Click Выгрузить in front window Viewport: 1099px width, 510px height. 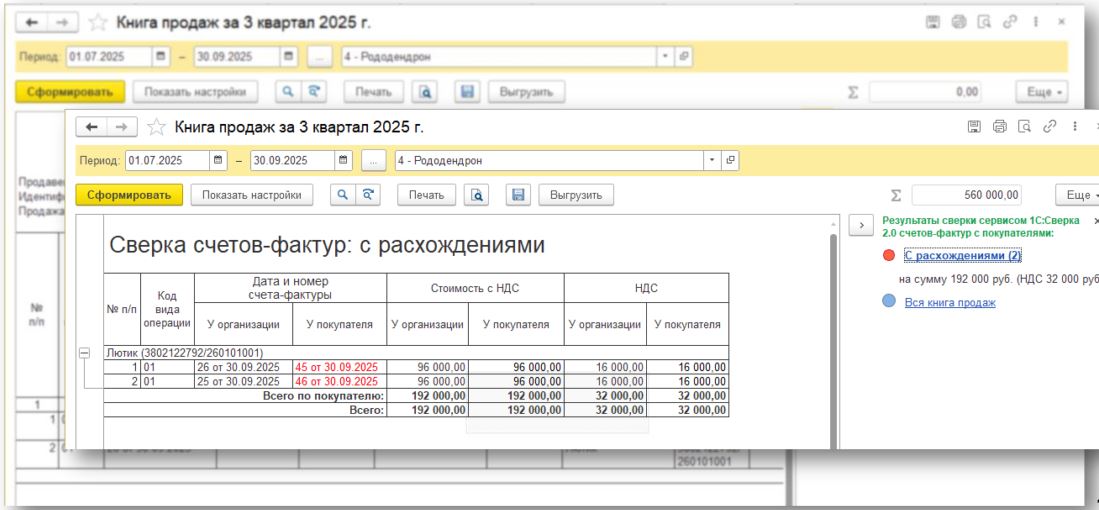(576, 195)
